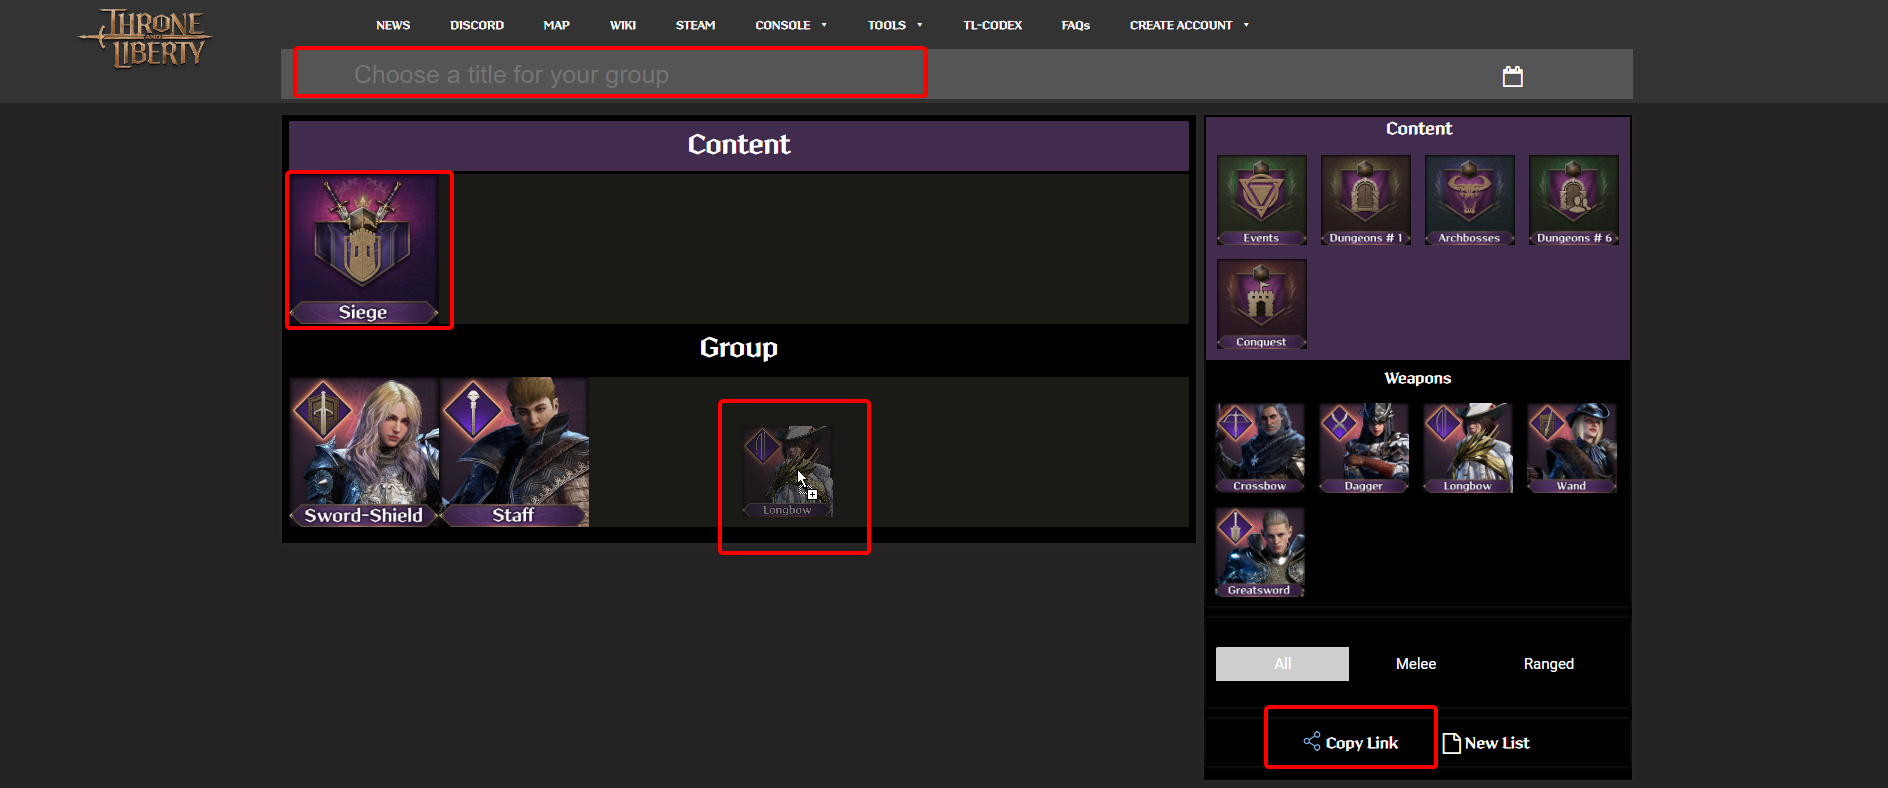Open the DISCORD link
The image size is (1888, 788).
pyautogui.click(x=477, y=25)
